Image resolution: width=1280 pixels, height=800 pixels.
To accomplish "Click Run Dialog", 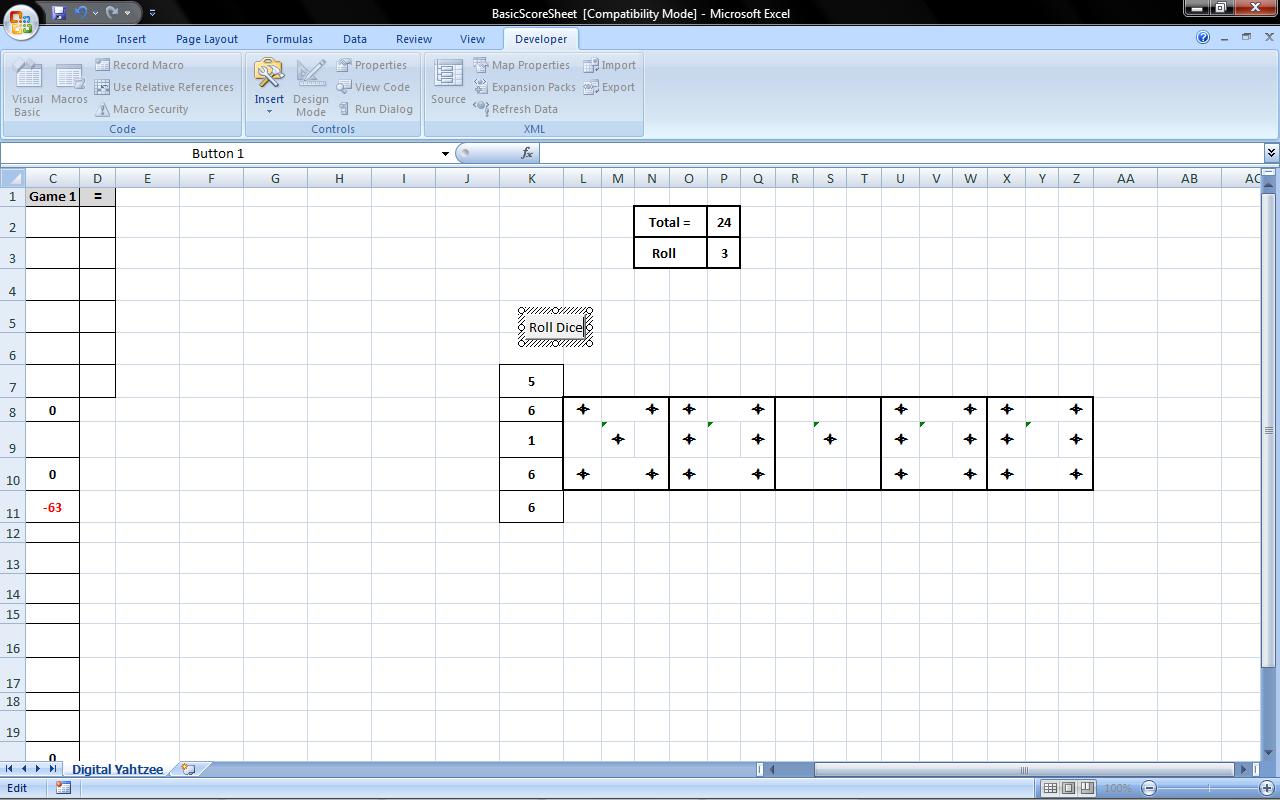I will tap(375, 109).
